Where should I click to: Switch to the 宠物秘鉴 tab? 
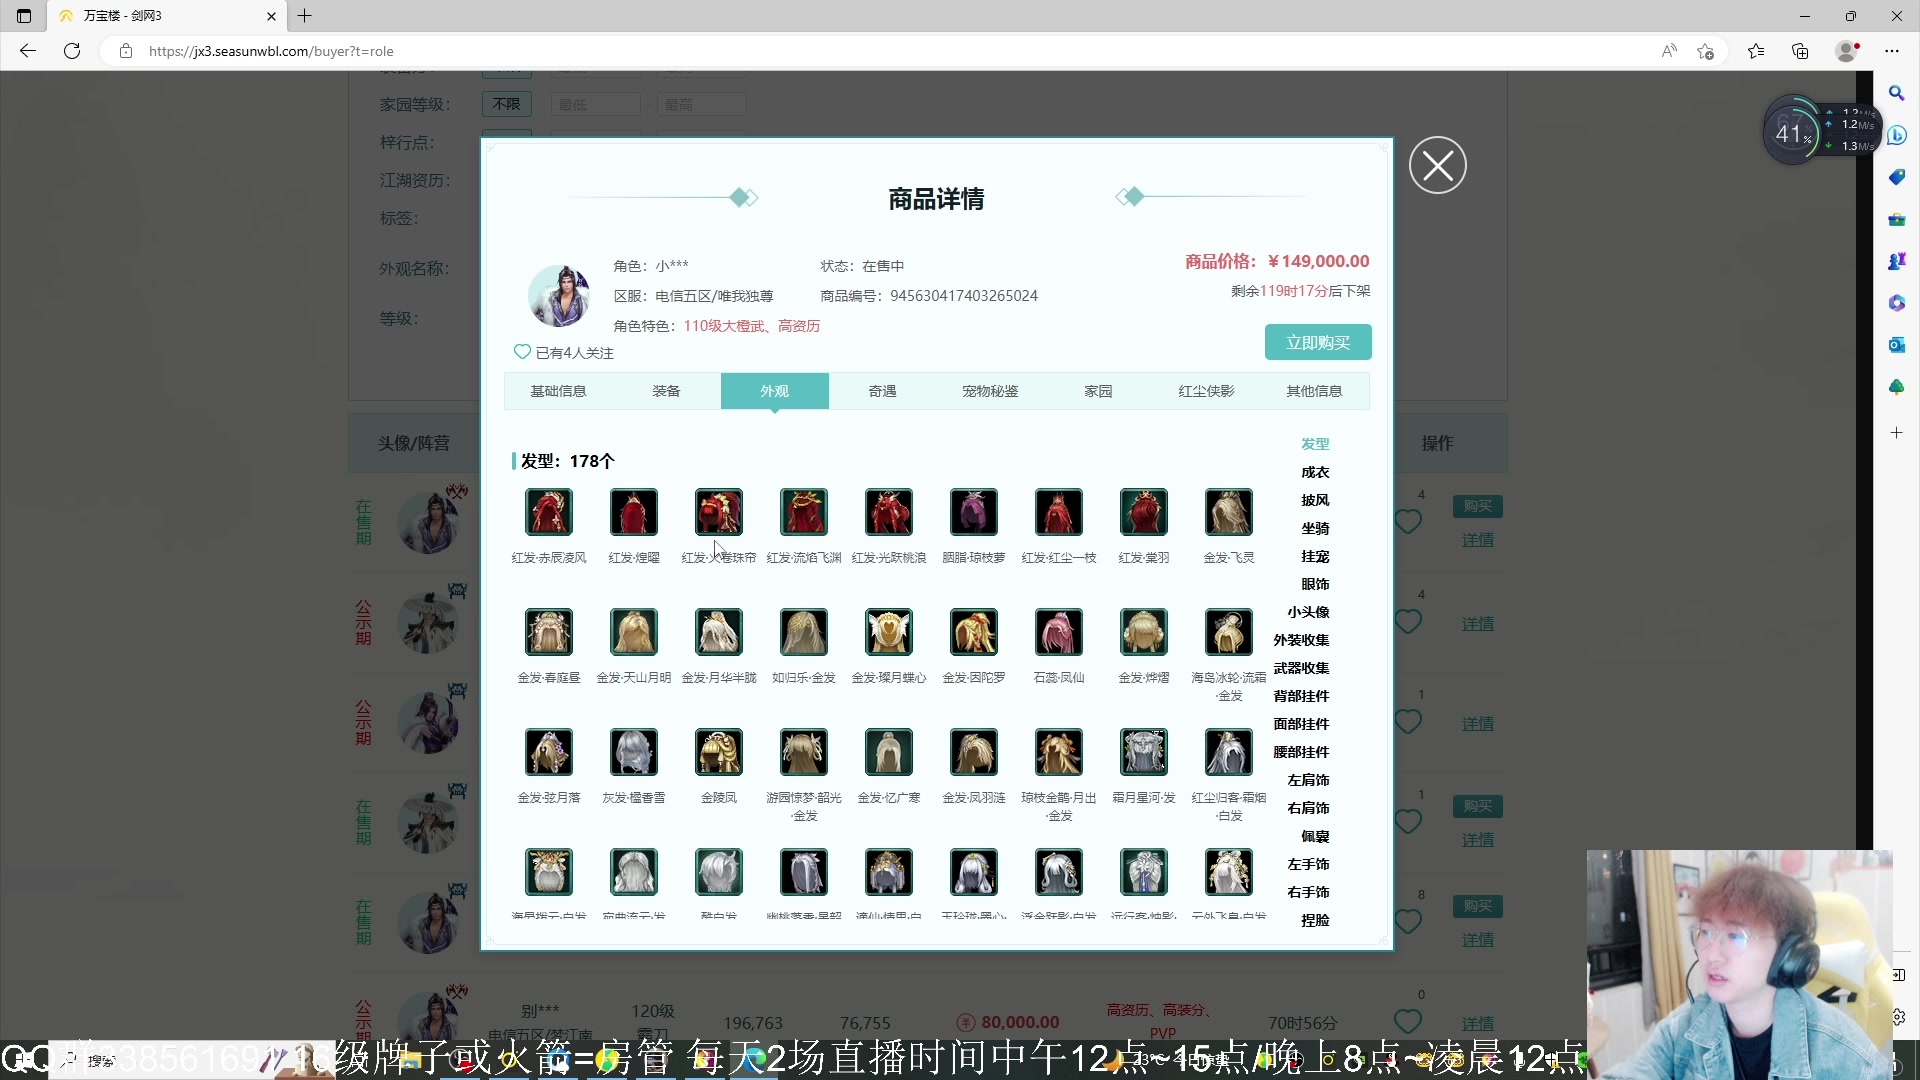click(990, 391)
